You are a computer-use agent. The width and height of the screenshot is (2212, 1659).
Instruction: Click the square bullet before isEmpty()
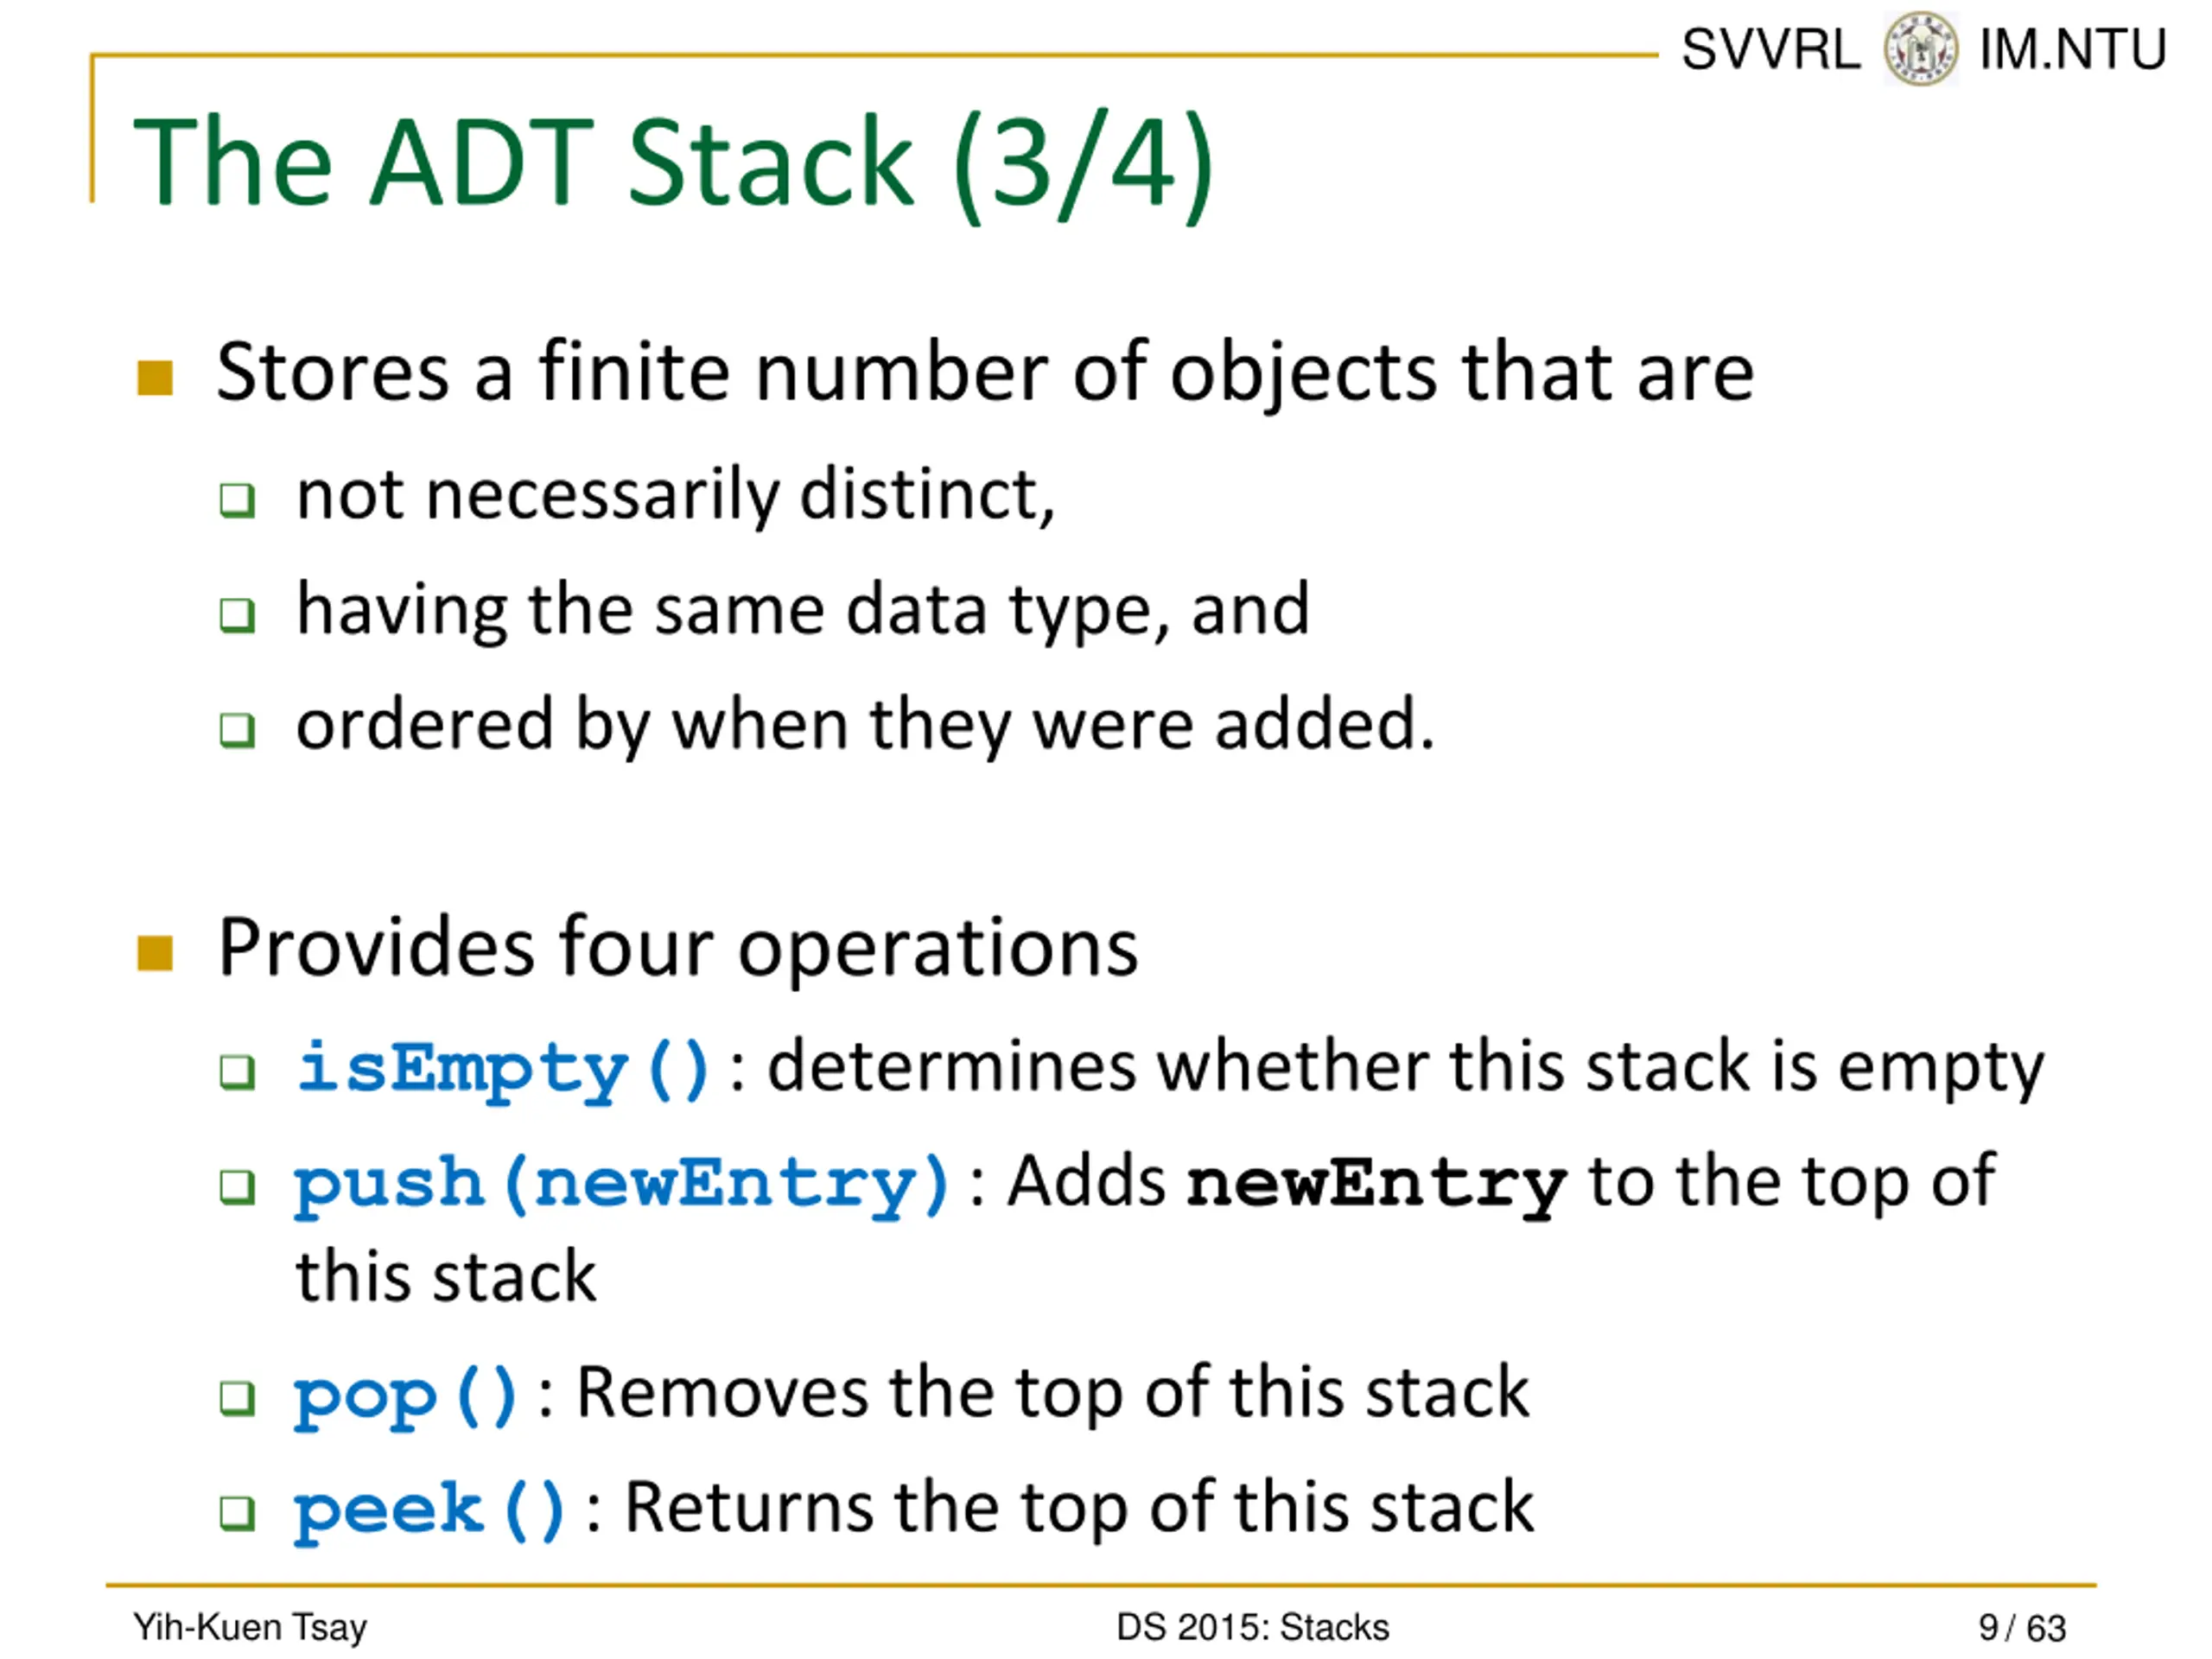(x=237, y=1072)
